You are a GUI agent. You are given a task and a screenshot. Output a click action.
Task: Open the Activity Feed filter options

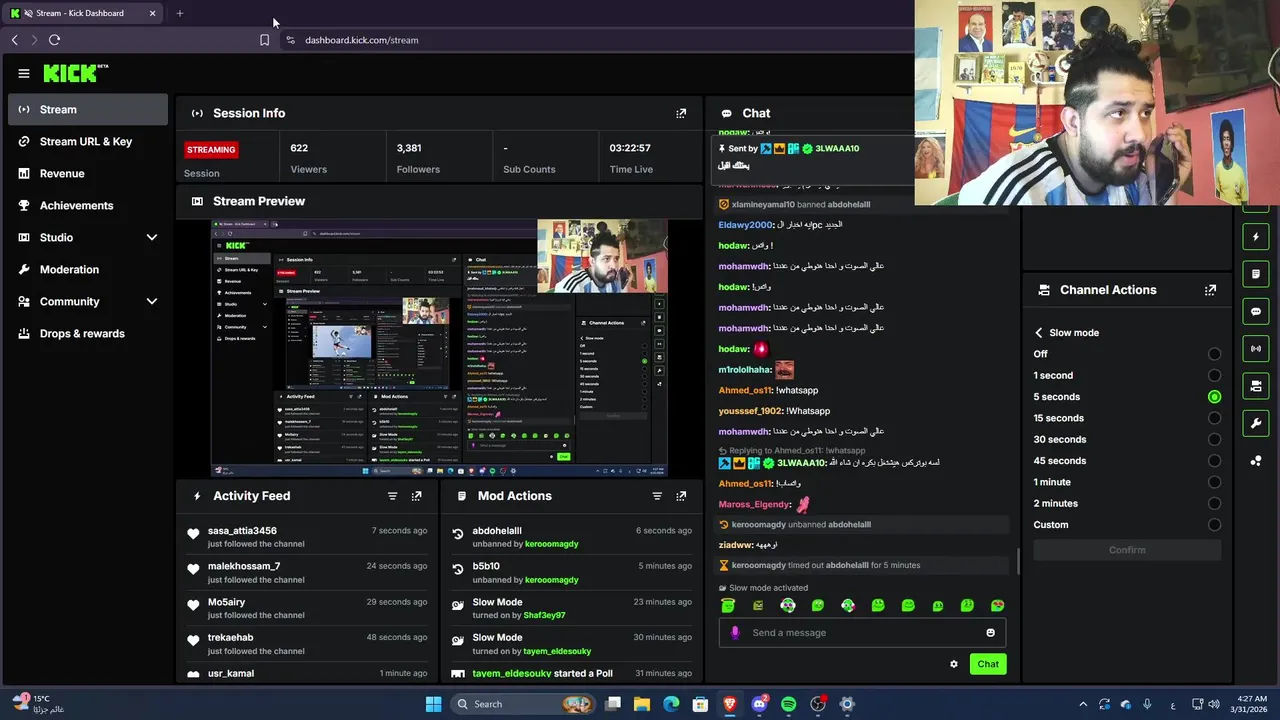[x=392, y=496]
